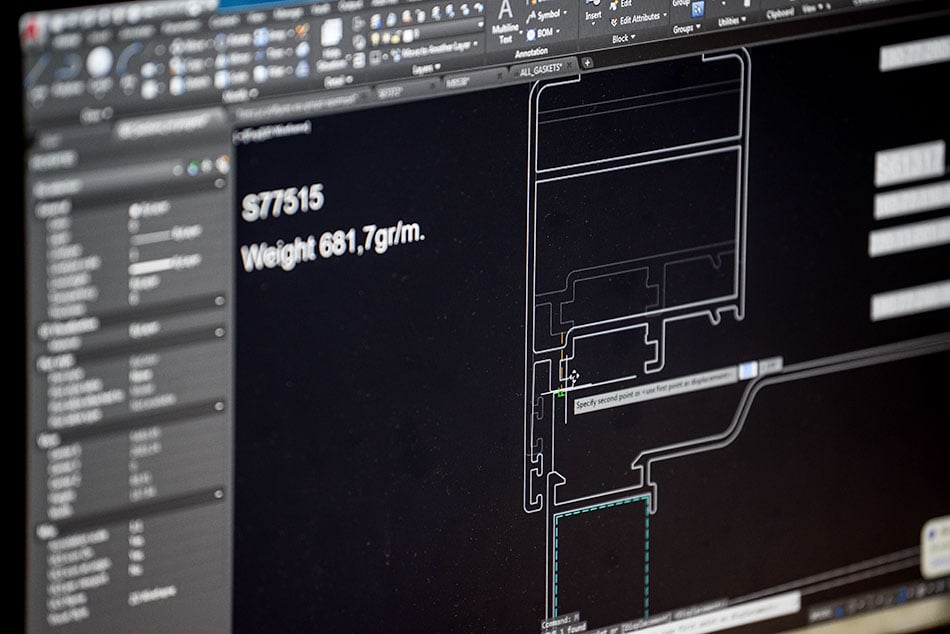Click the dynamic input coordinate field

749,369
